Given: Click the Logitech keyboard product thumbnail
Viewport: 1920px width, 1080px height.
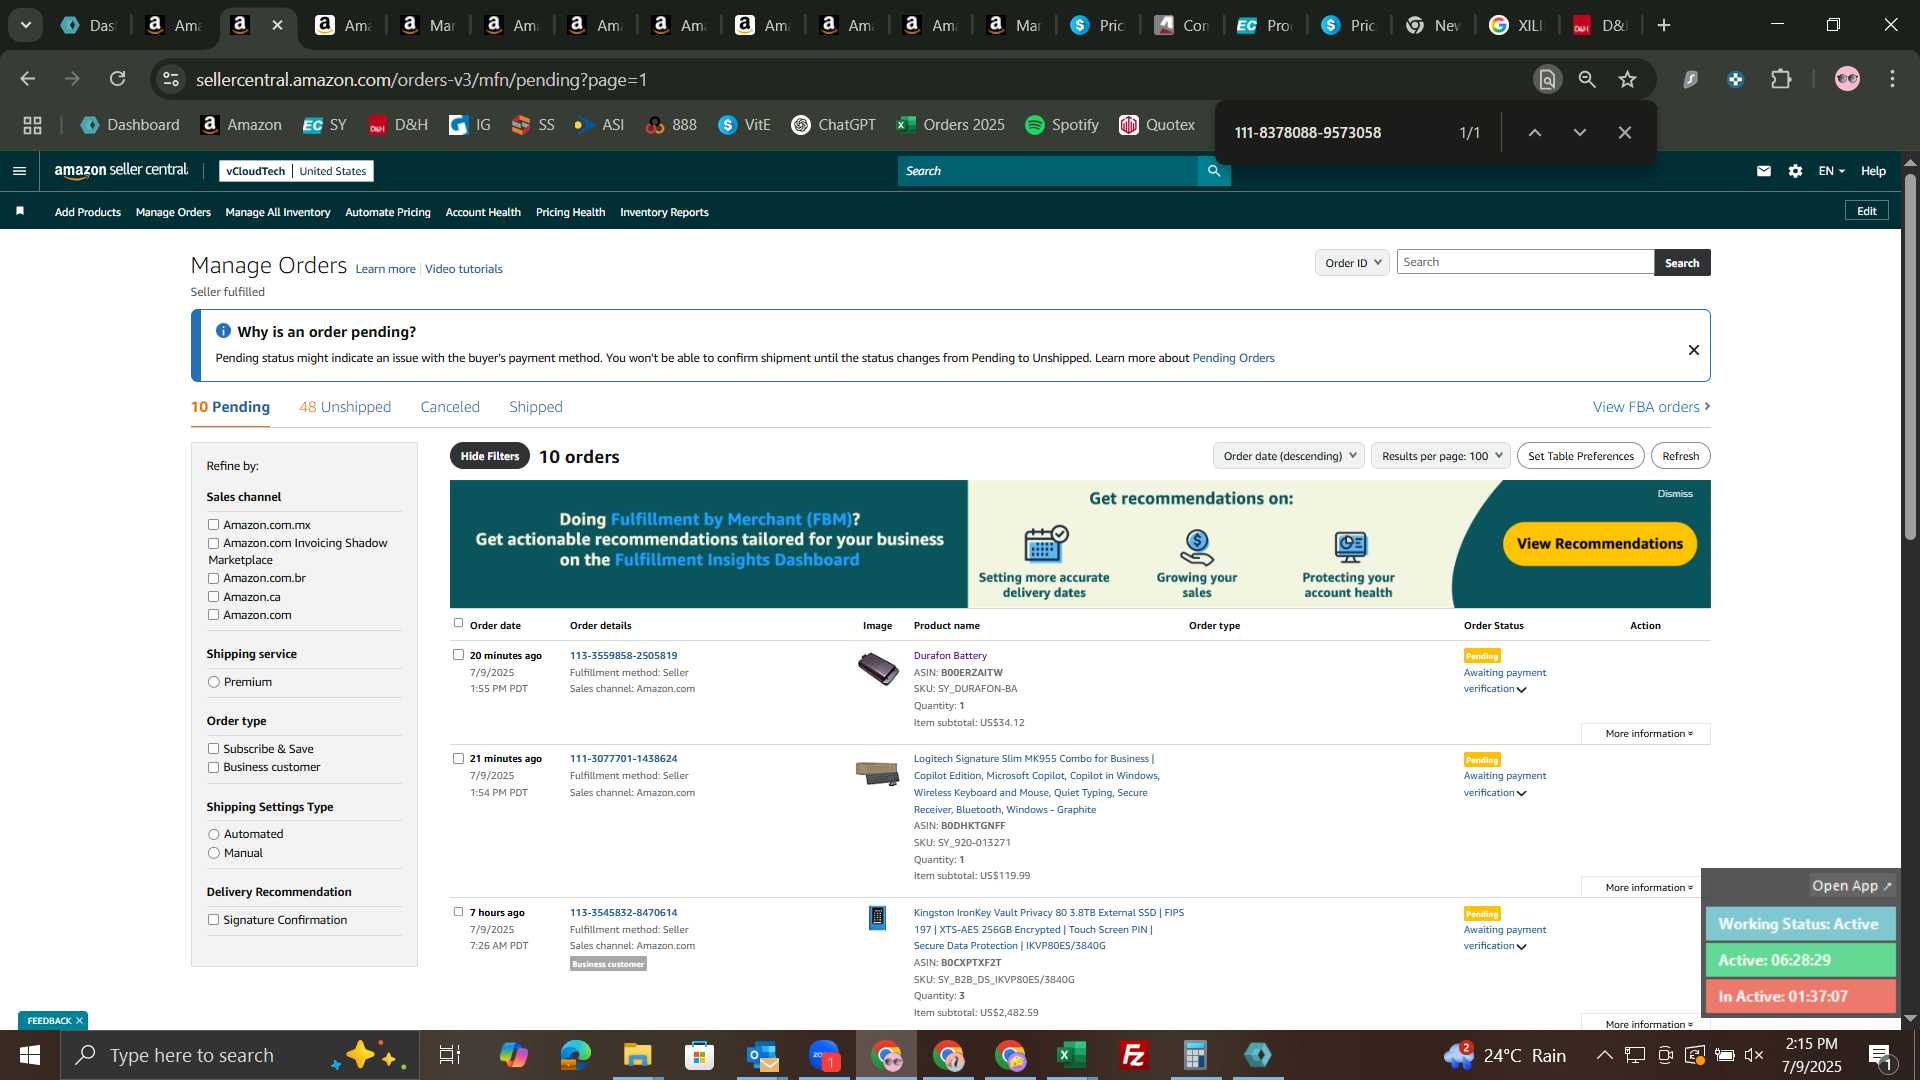Looking at the screenshot, I should (877, 774).
